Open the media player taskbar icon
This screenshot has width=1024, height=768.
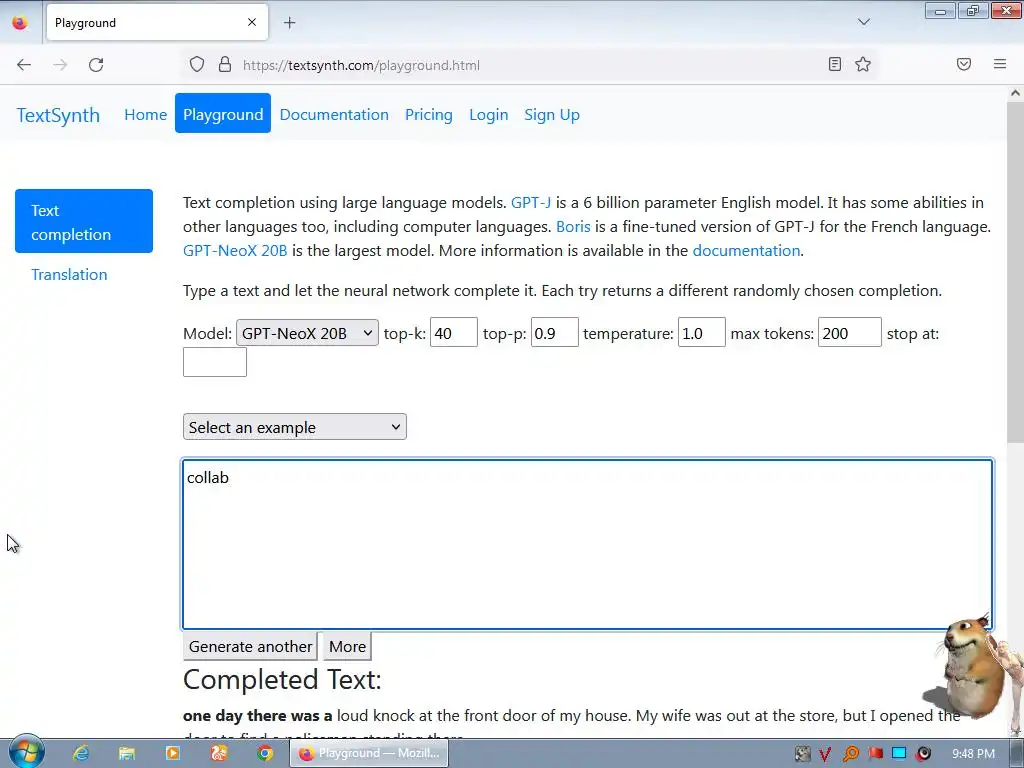tap(172, 753)
